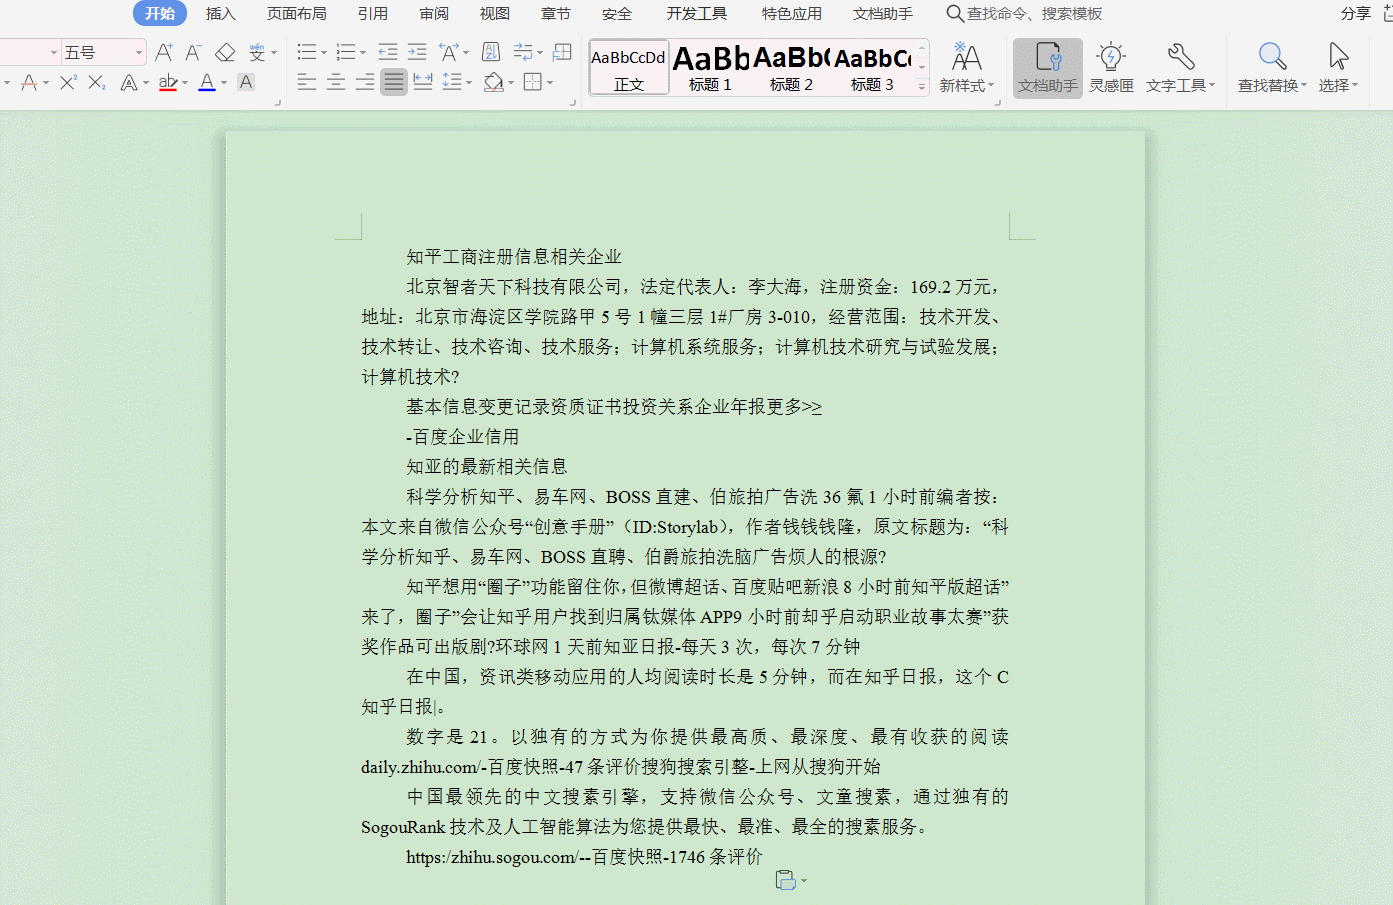Image resolution: width=1393 pixels, height=905 pixels.
Task: Apply paragraph shading fill
Action: (x=493, y=82)
